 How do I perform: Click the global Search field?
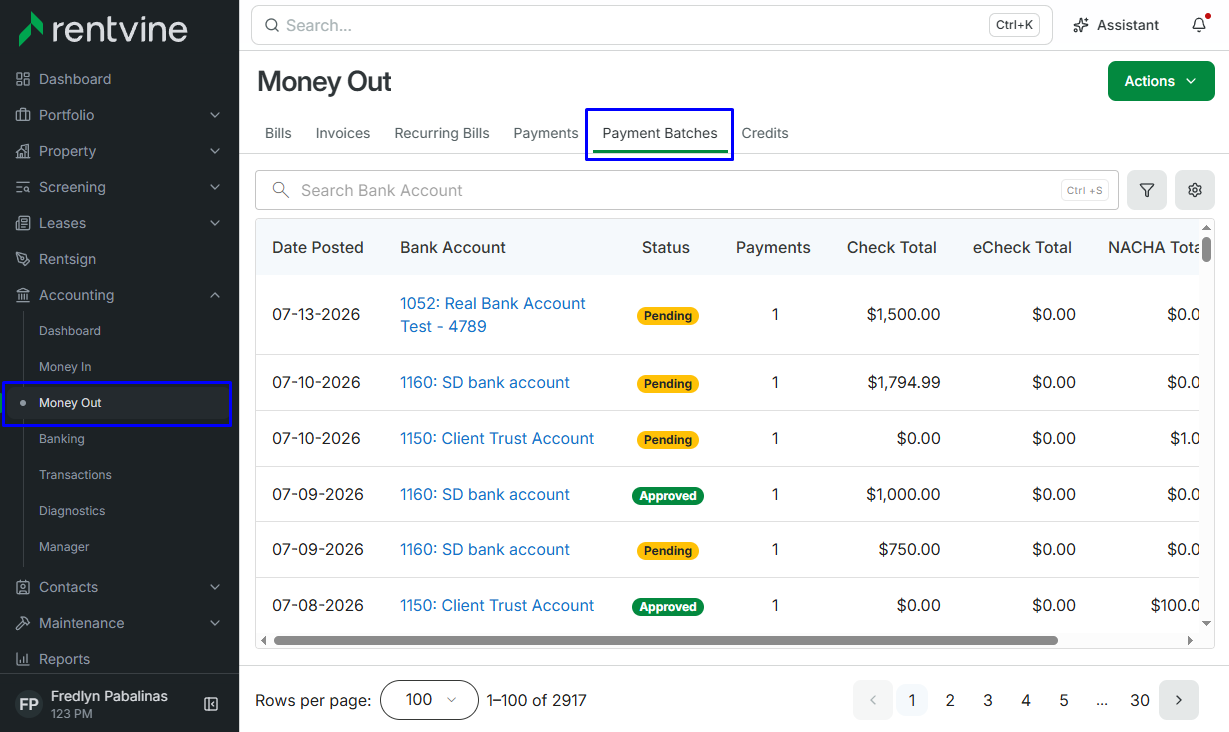point(652,25)
